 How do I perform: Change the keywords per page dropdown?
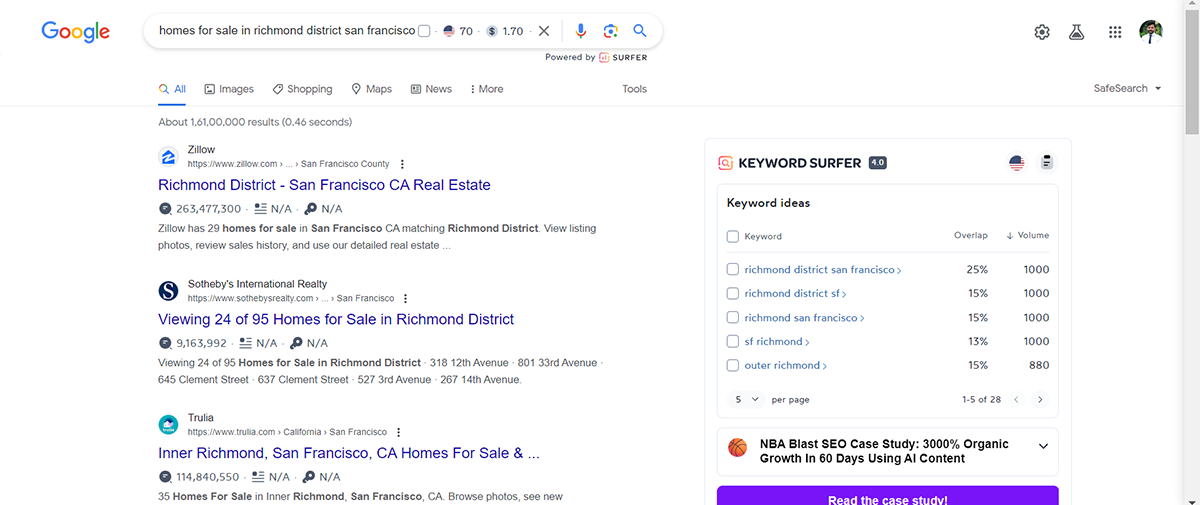click(747, 399)
